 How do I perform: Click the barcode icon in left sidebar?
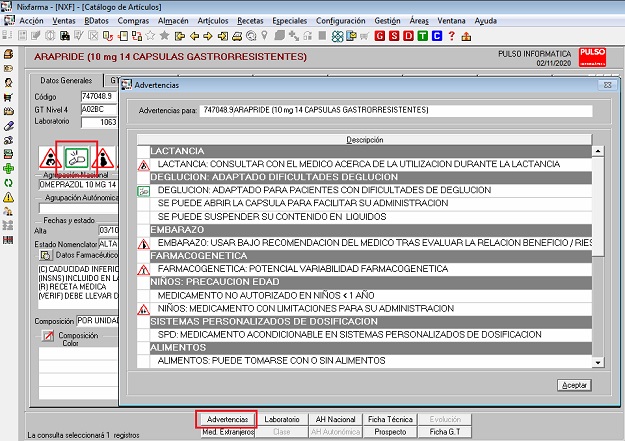pyautogui.click(x=8, y=240)
